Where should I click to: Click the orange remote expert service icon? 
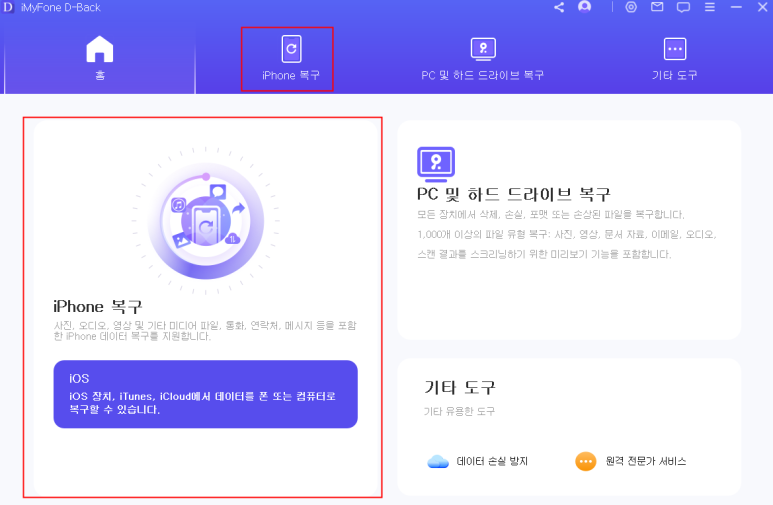(586, 462)
